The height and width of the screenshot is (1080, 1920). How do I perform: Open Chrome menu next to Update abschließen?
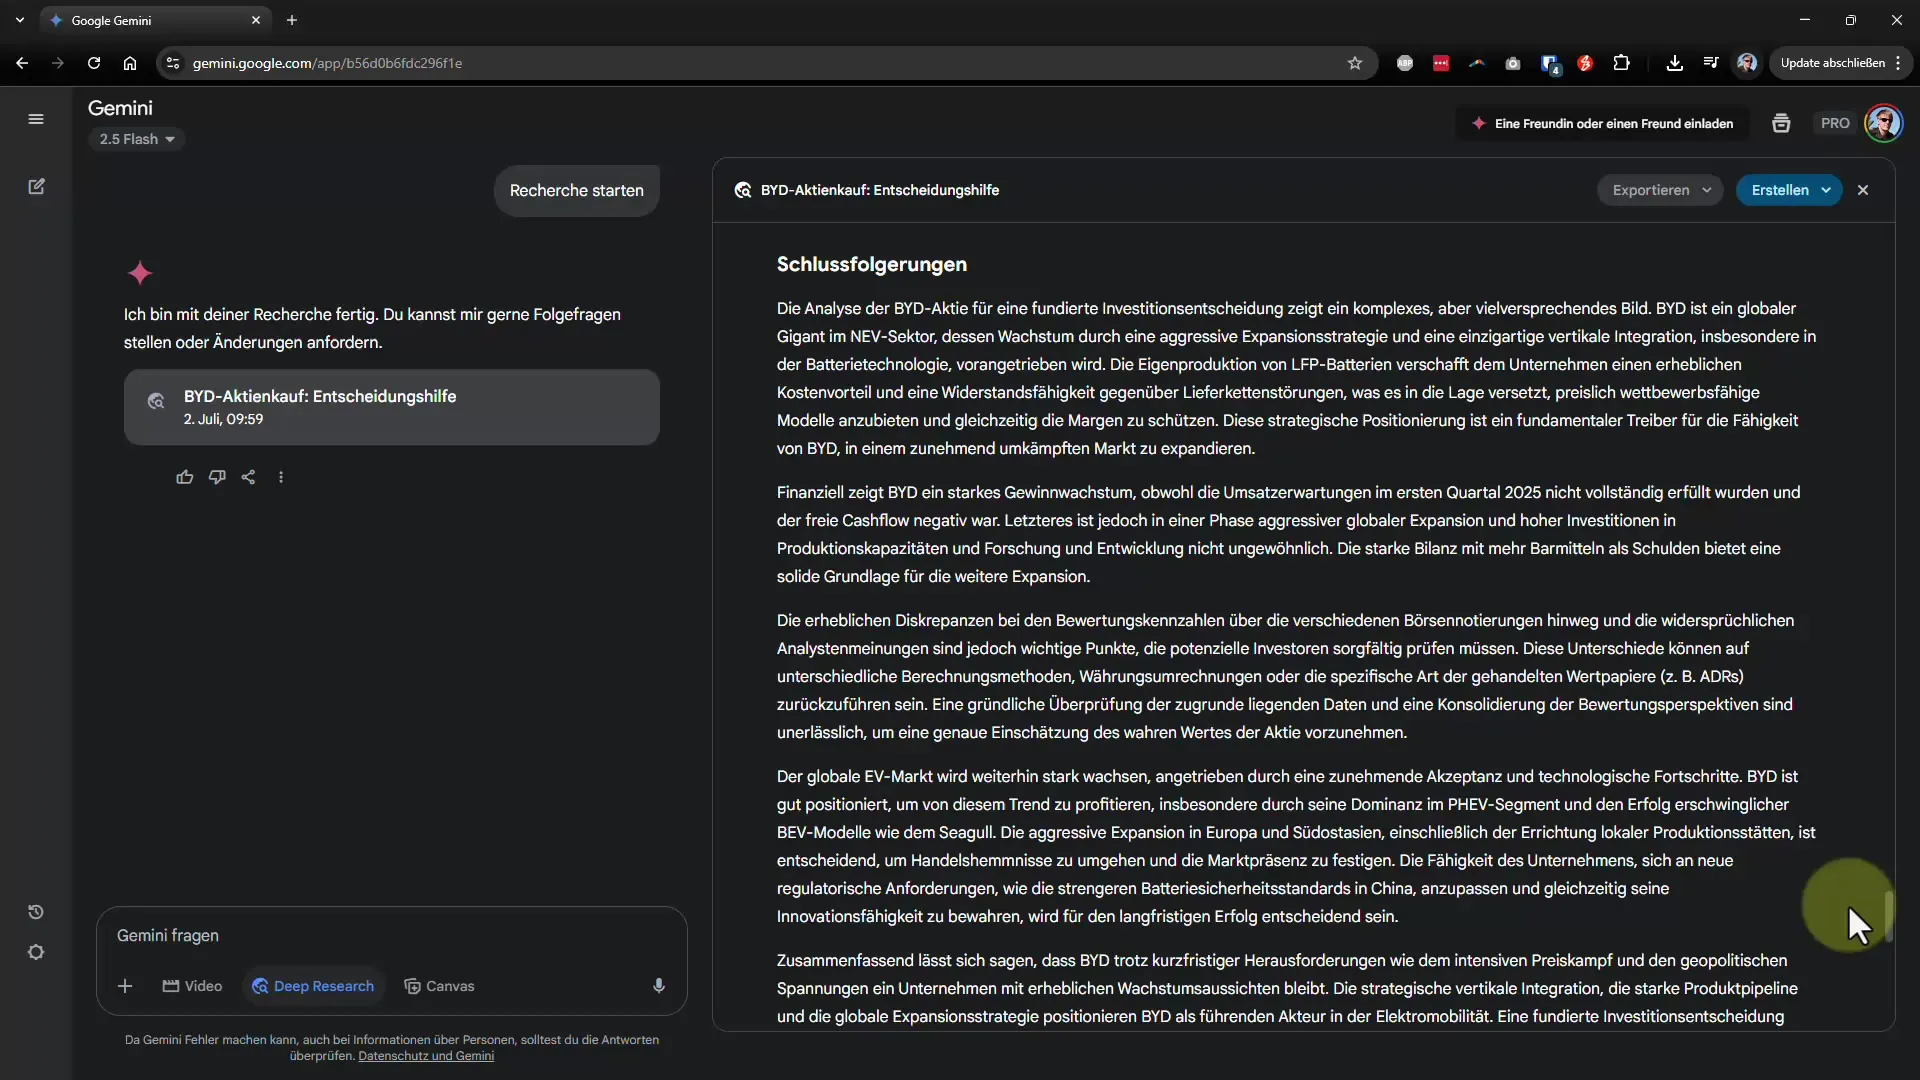pyautogui.click(x=1898, y=63)
